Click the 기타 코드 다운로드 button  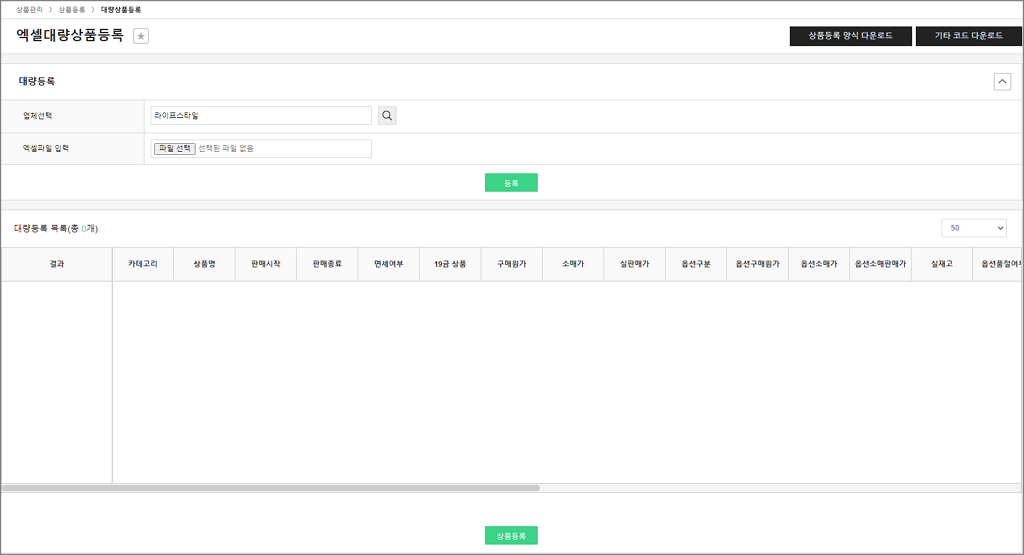(968, 36)
